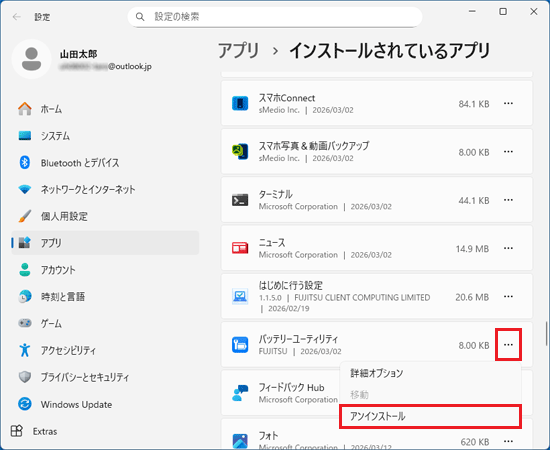
Task: Select 移動 in the context menu
Action: point(430,395)
